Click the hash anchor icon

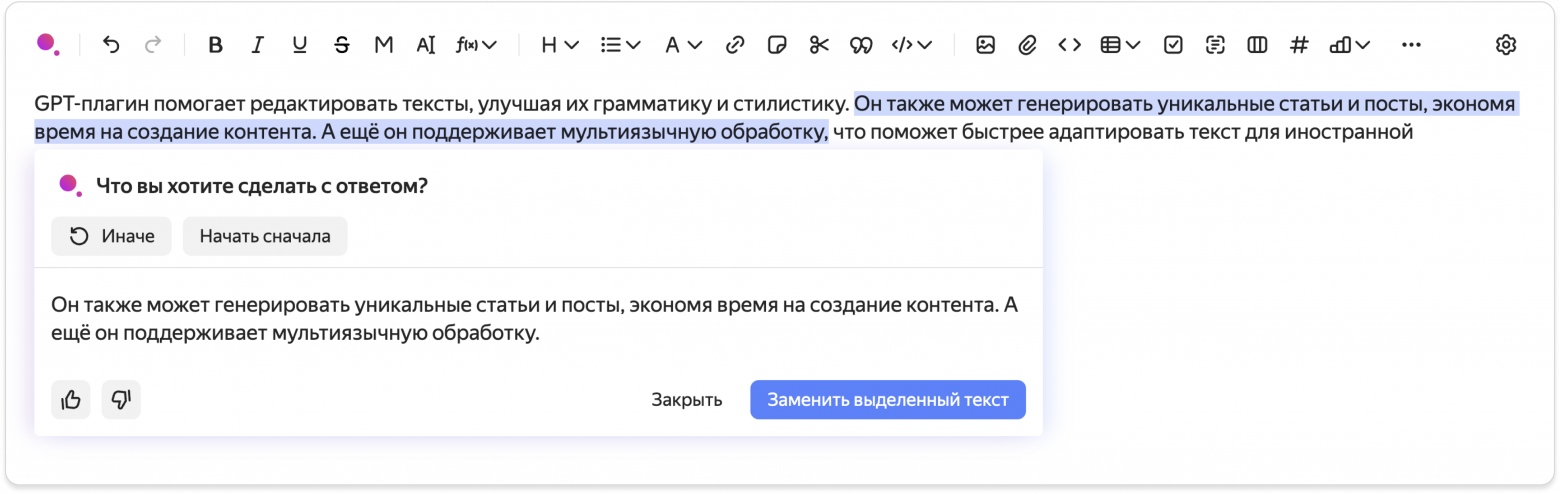click(x=1299, y=44)
